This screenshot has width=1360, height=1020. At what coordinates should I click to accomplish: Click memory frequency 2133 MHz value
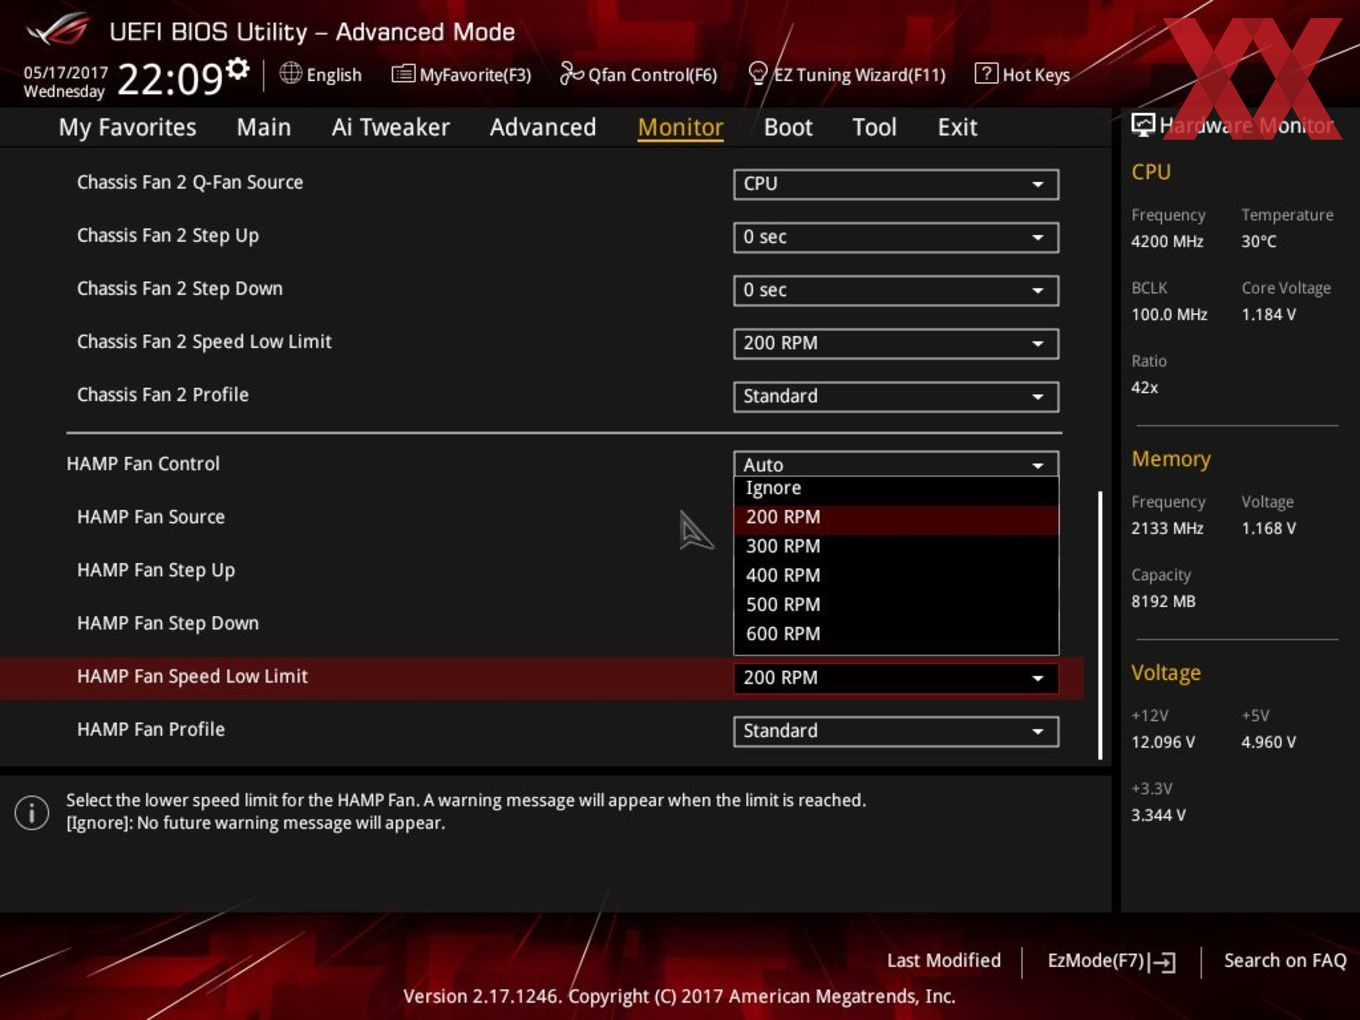coord(1167,528)
